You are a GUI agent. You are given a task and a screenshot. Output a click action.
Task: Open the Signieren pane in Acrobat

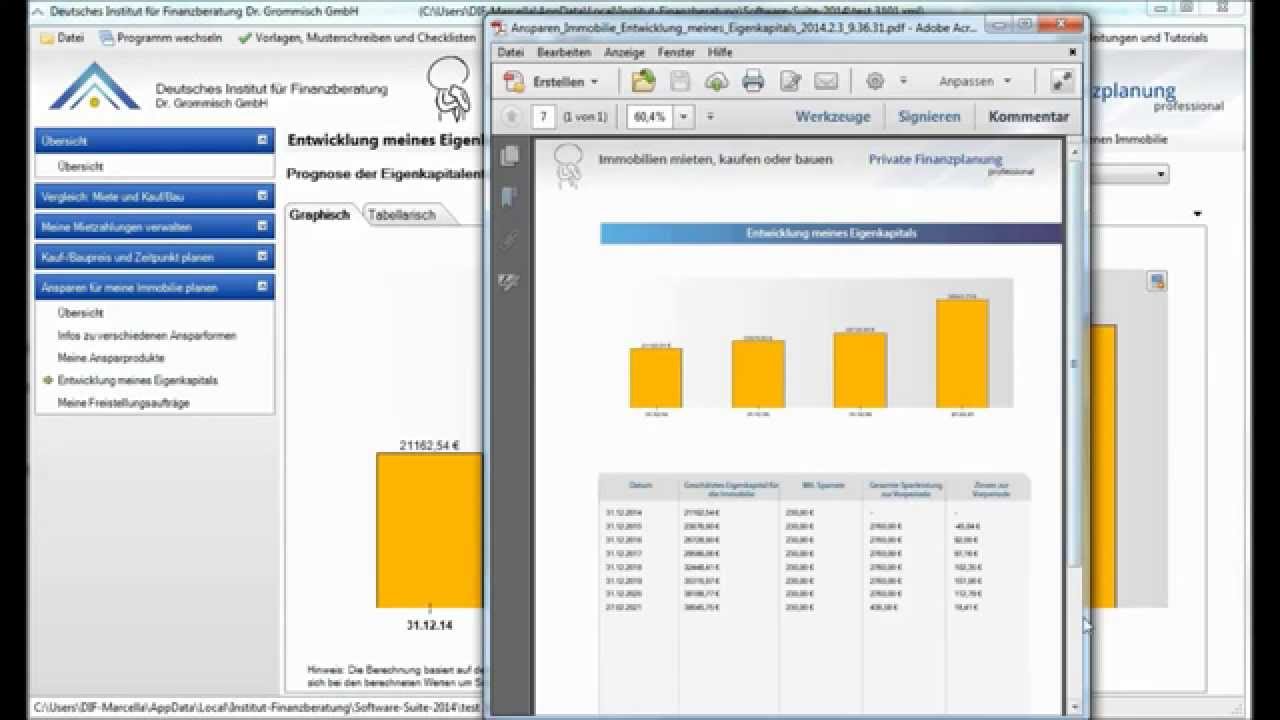929,116
